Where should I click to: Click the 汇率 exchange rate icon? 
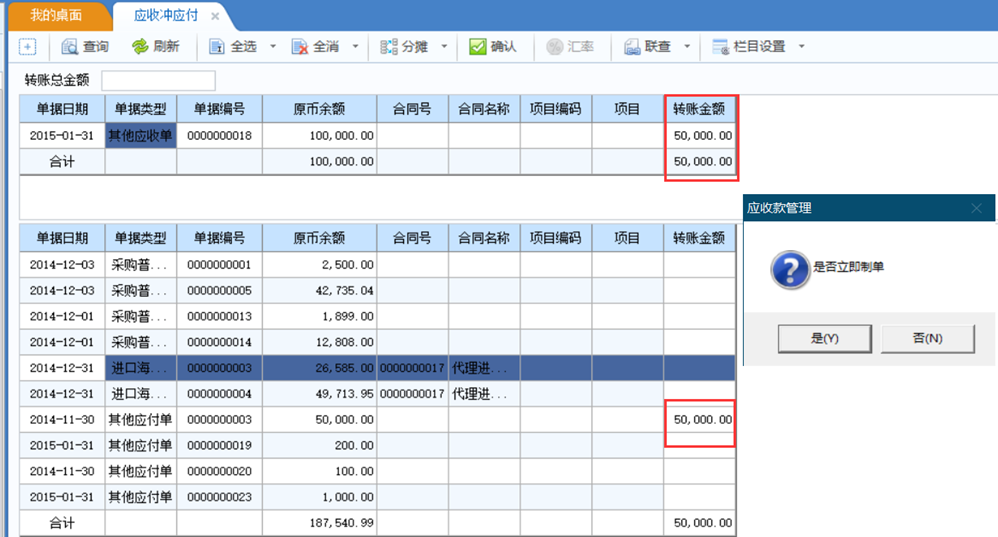point(554,46)
